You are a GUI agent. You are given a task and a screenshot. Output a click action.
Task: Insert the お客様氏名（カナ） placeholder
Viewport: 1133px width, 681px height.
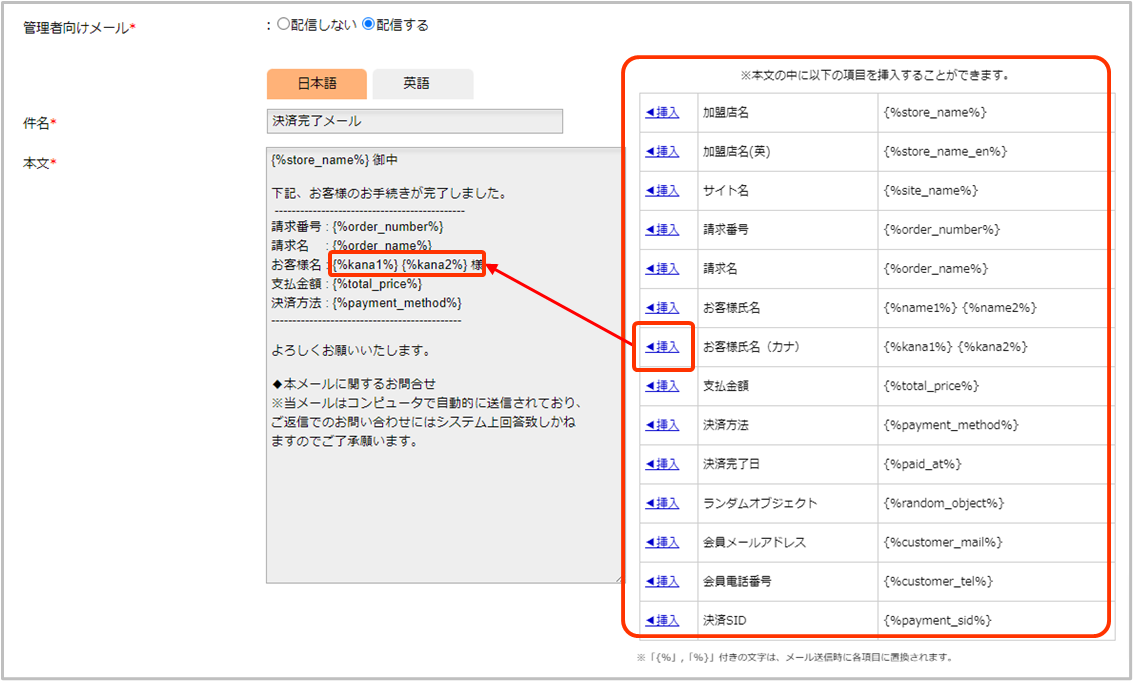click(x=662, y=347)
